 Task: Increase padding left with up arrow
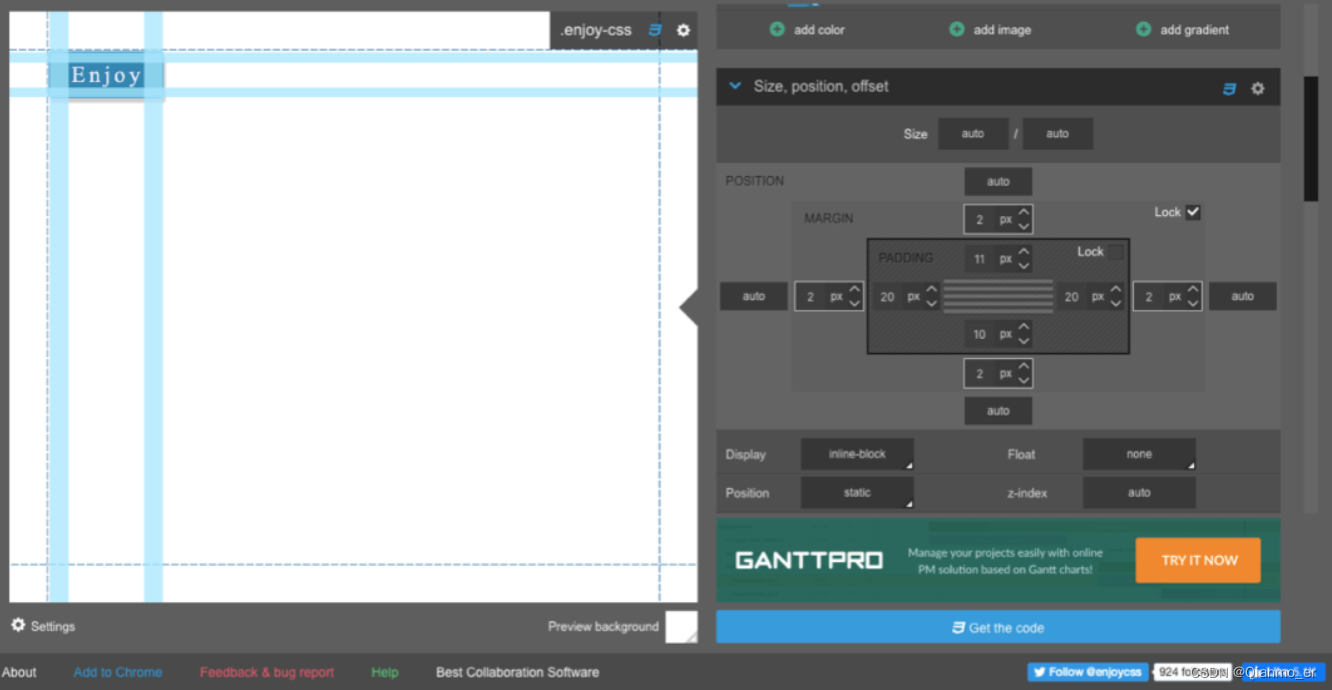(932, 290)
